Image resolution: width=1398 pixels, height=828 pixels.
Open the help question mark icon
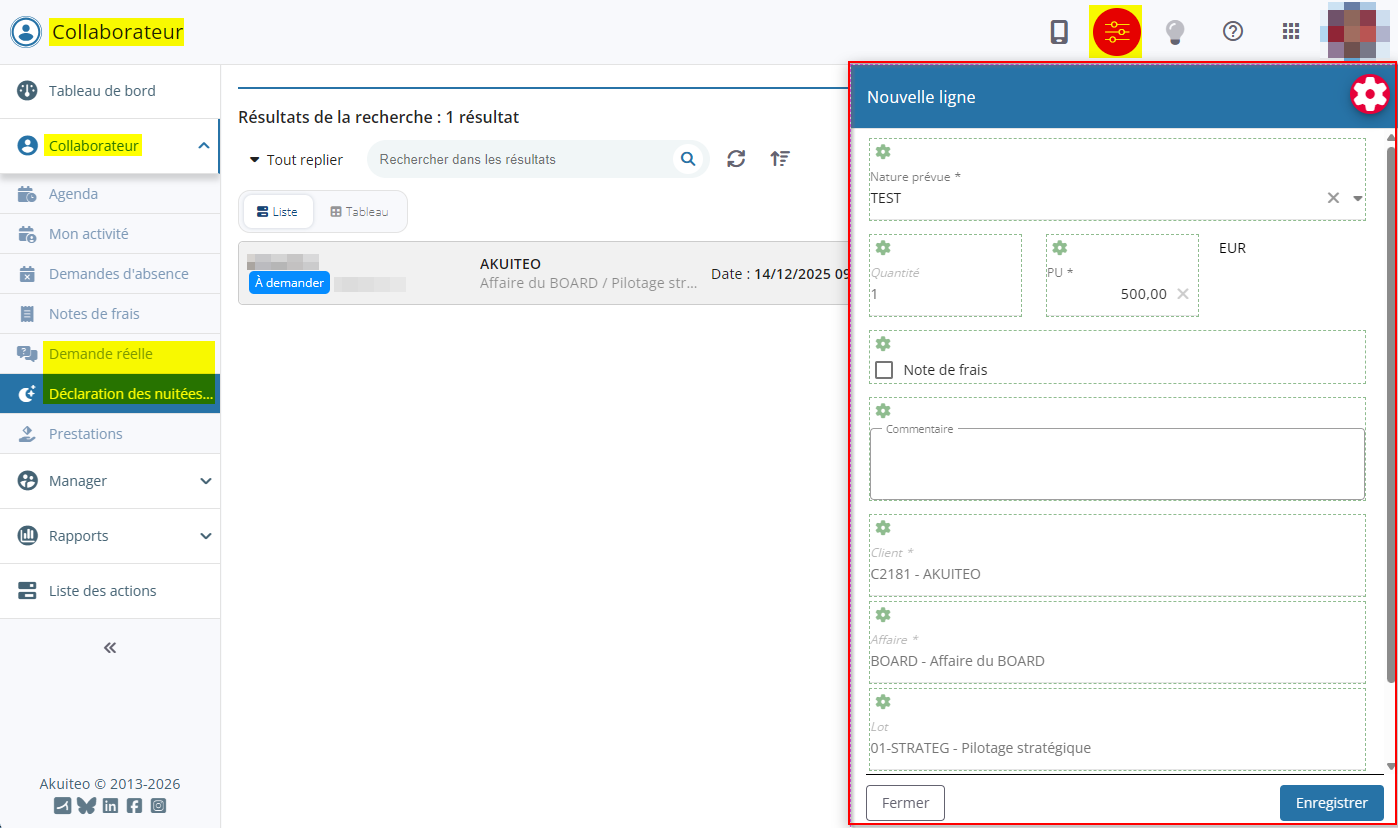(x=1233, y=32)
